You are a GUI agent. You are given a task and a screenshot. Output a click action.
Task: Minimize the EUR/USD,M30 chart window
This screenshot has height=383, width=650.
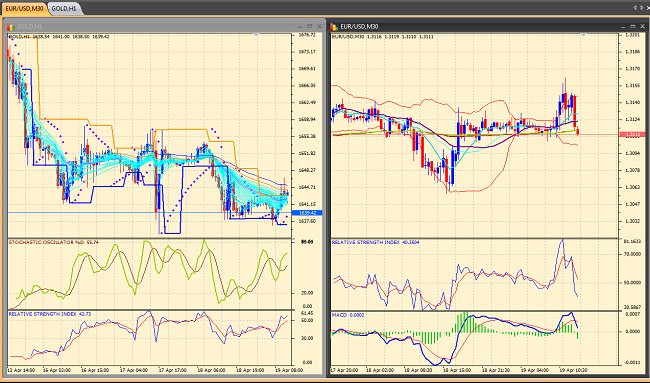click(623, 27)
